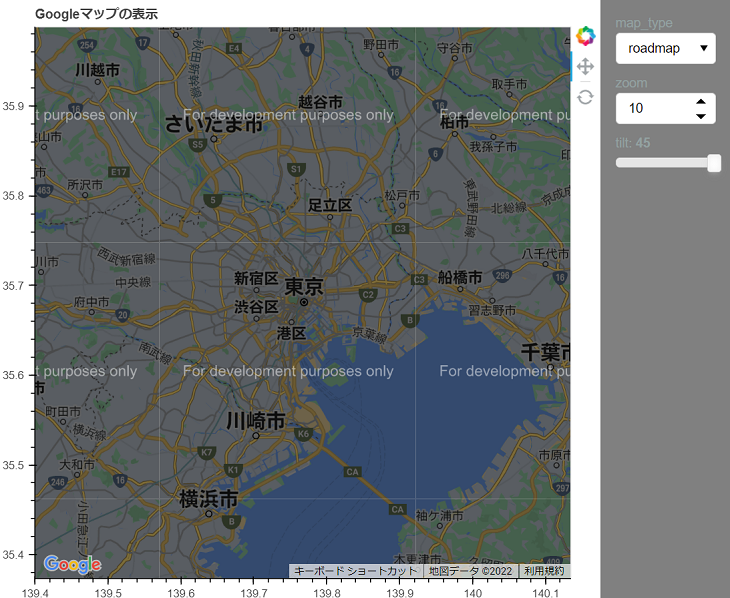Image resolution: width=730 pixels, height=598 pixels.
Task: Click the 松戸市 map label
Action: pyautogui.click(x=402, y=196)
